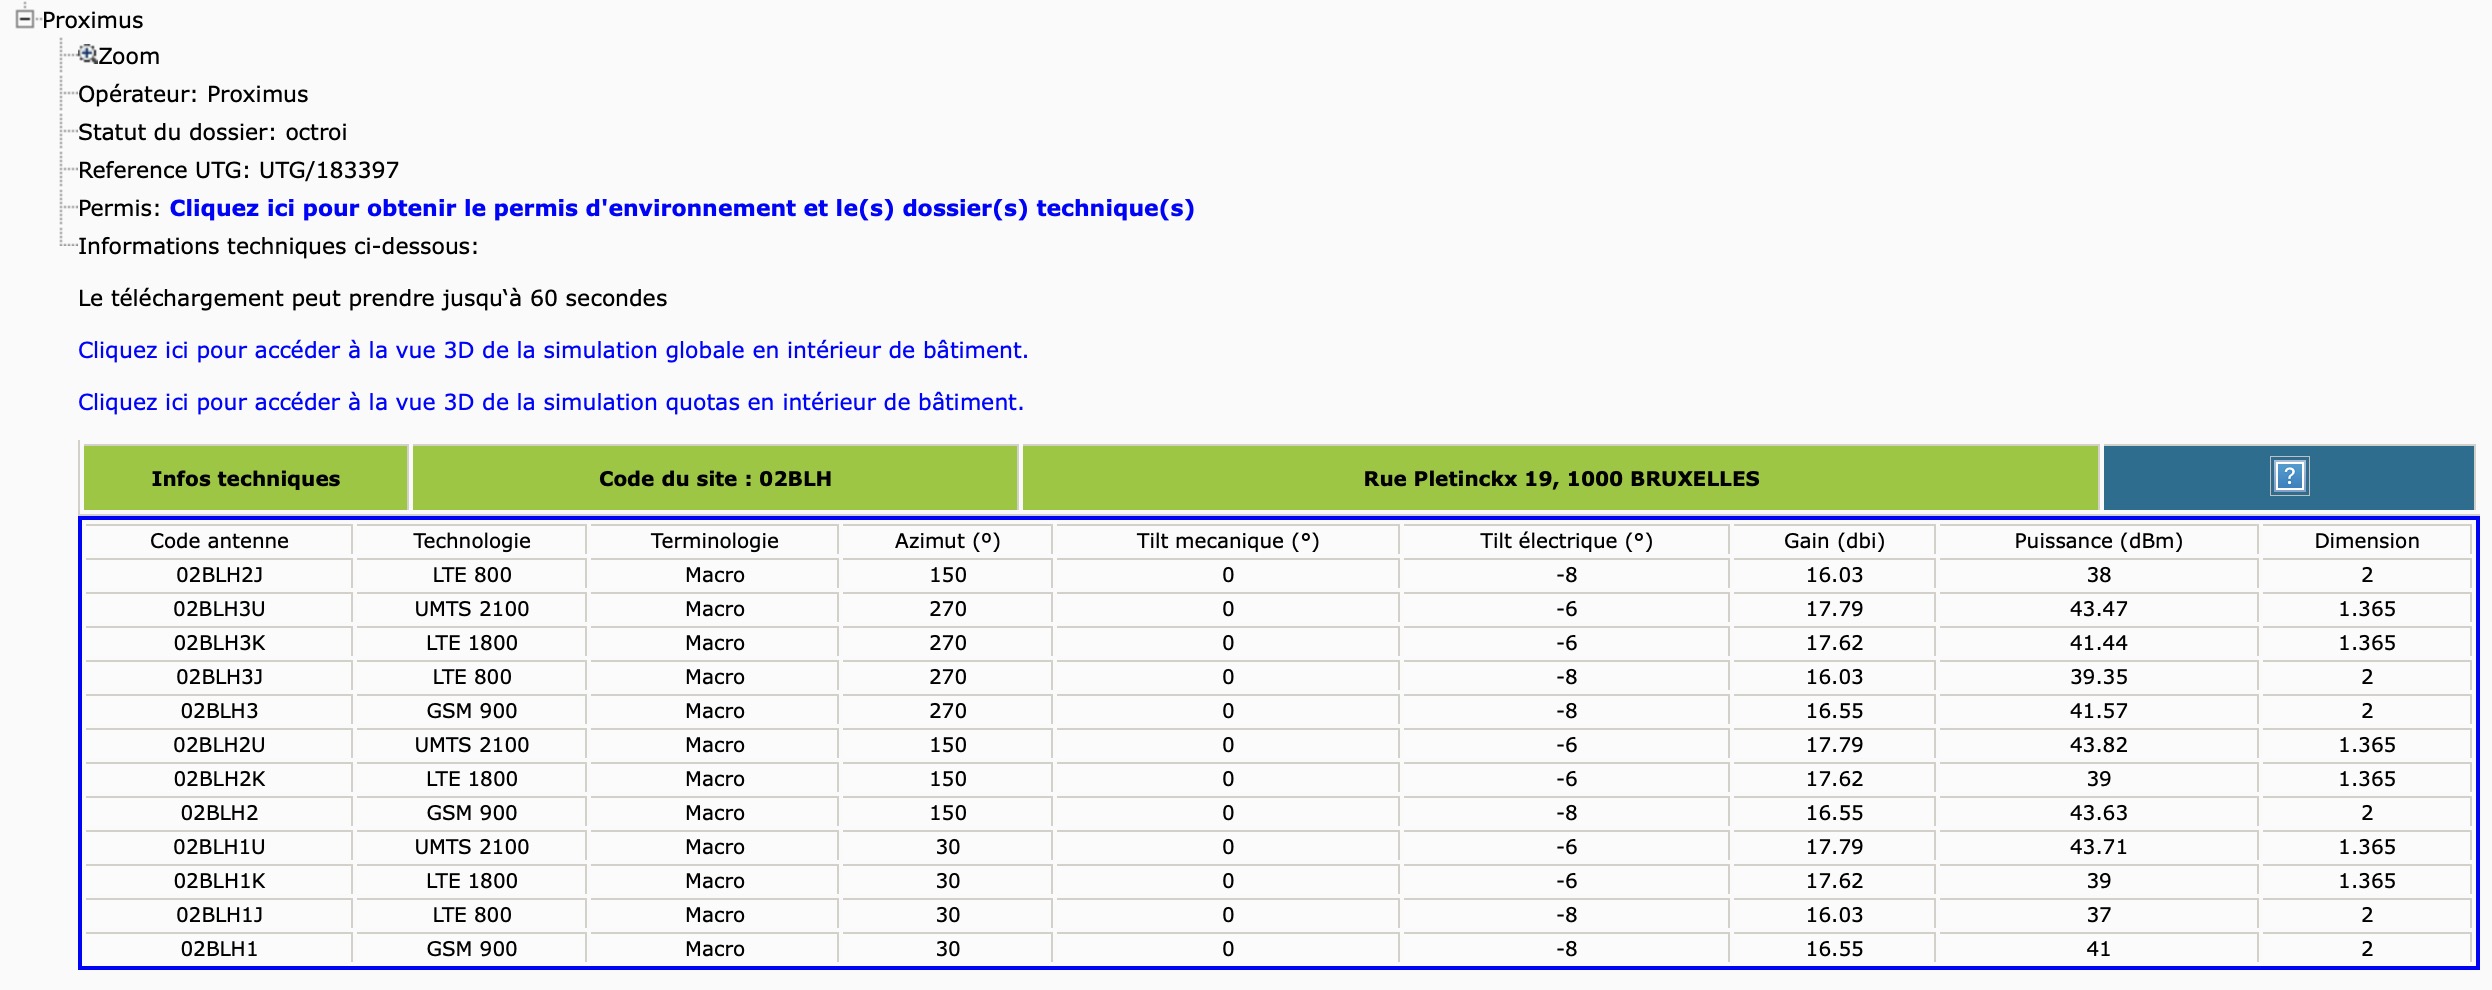Open 3D view of global indoor simulation
Image resolution: width=2492 pixels, height=990 pixels.
click(x=553, y=350)
